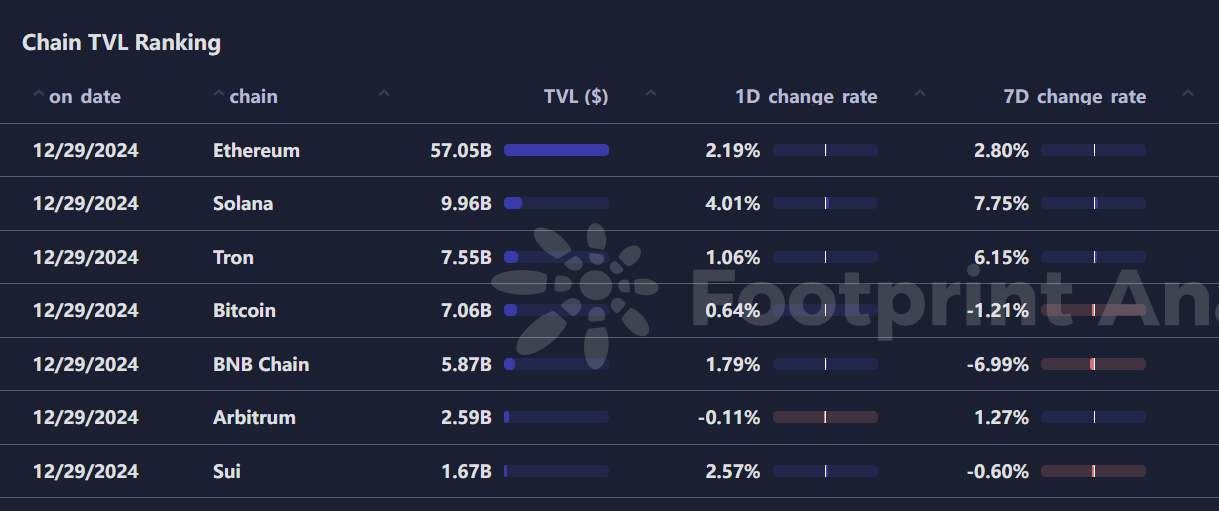The width and height of the screenshot is (1219, 511).
Task: Click the "on date" column header text
Action: [x=85, y=97]
